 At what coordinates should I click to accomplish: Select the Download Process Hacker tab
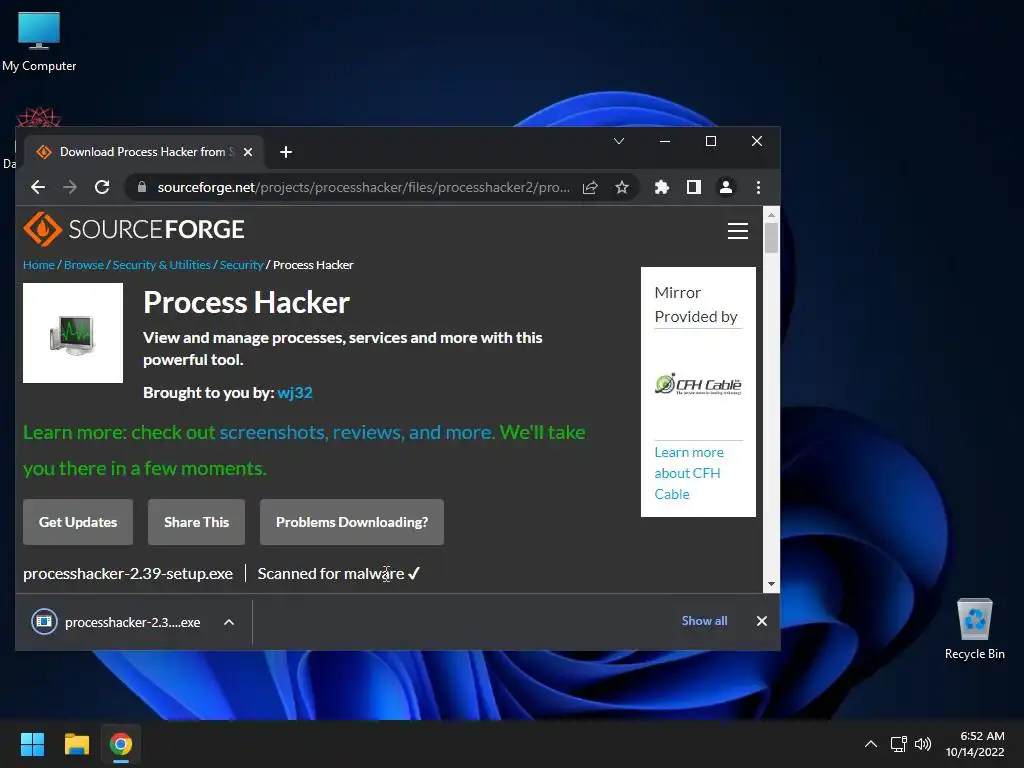pyautogui.click(x=144, y=152)
